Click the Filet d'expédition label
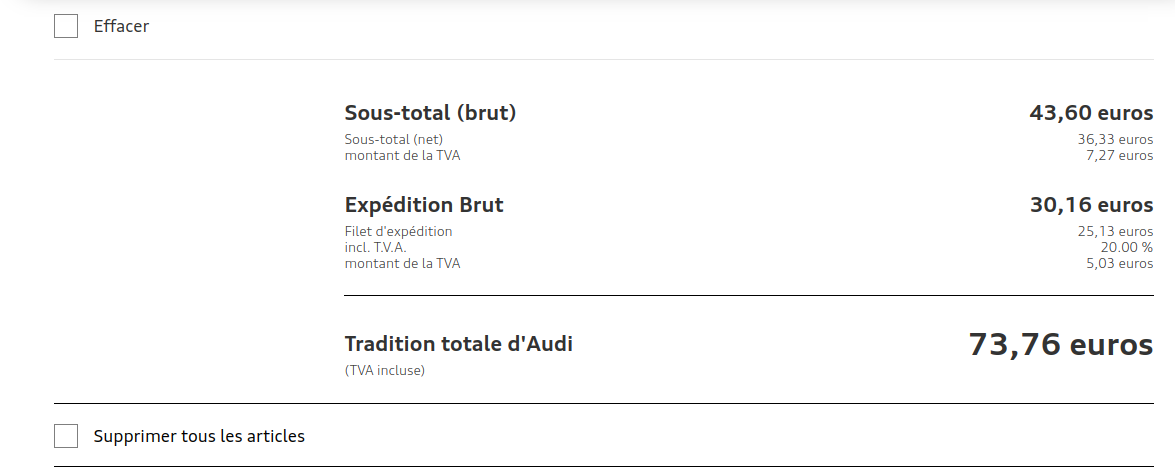The width and height of the screenshot is (1175, 475). pyautogui.click(x=398, y=231)
